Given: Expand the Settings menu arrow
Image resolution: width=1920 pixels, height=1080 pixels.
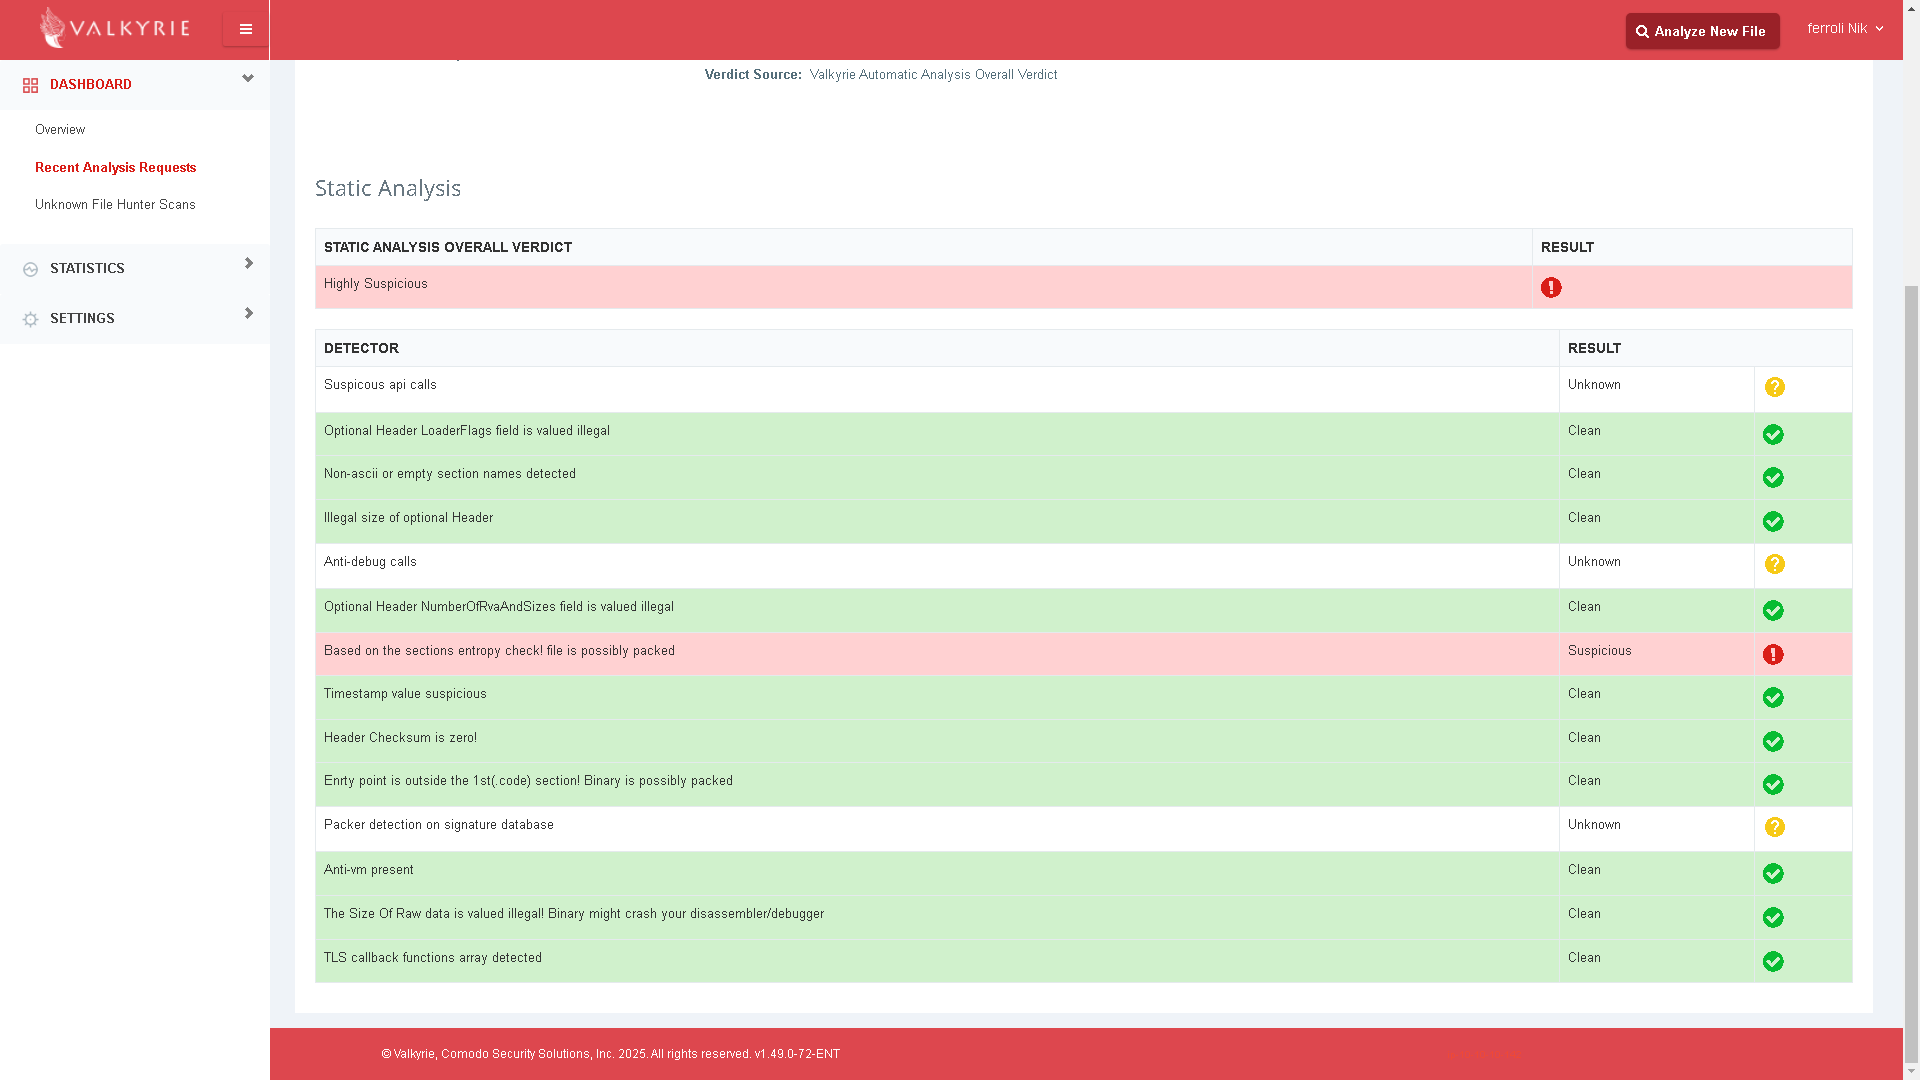Looking at the screenshot, I should (x=249, y=313).
